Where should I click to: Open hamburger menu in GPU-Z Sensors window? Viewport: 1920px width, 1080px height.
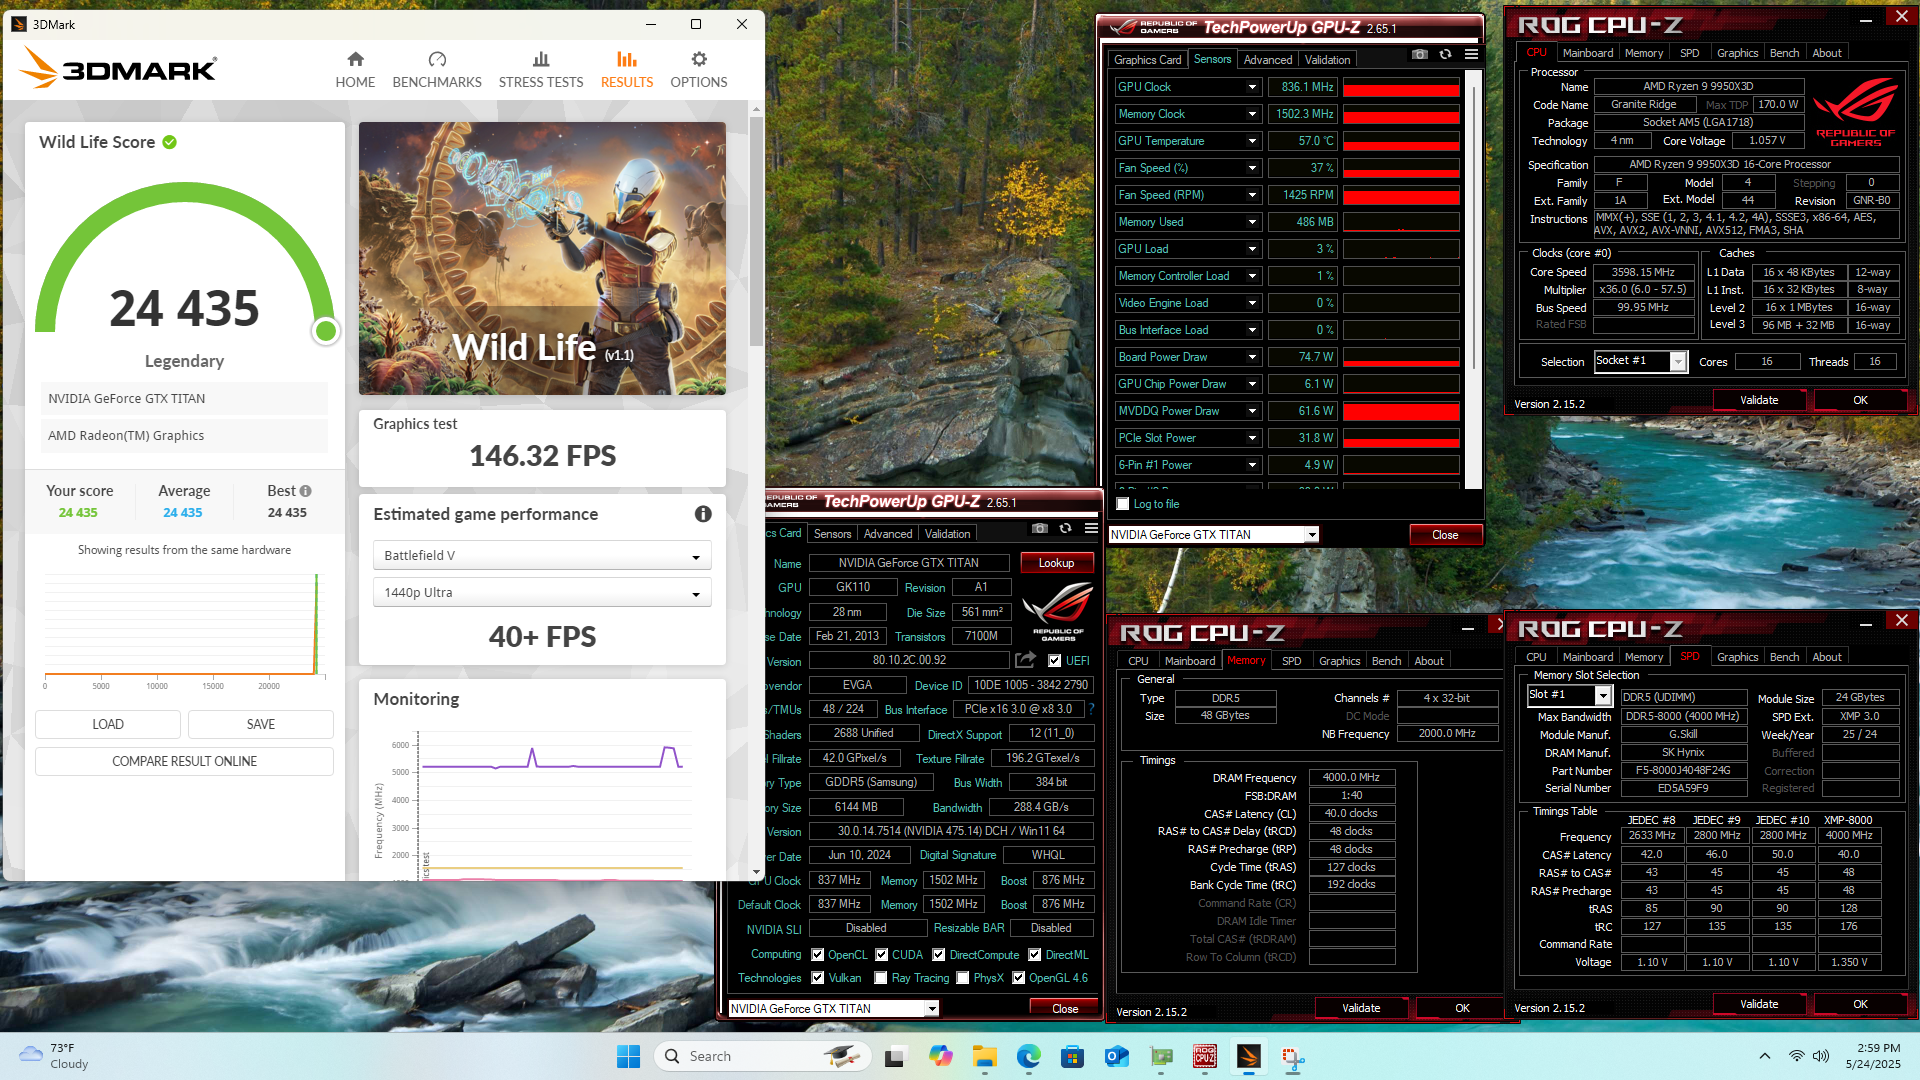(1471, 54)
